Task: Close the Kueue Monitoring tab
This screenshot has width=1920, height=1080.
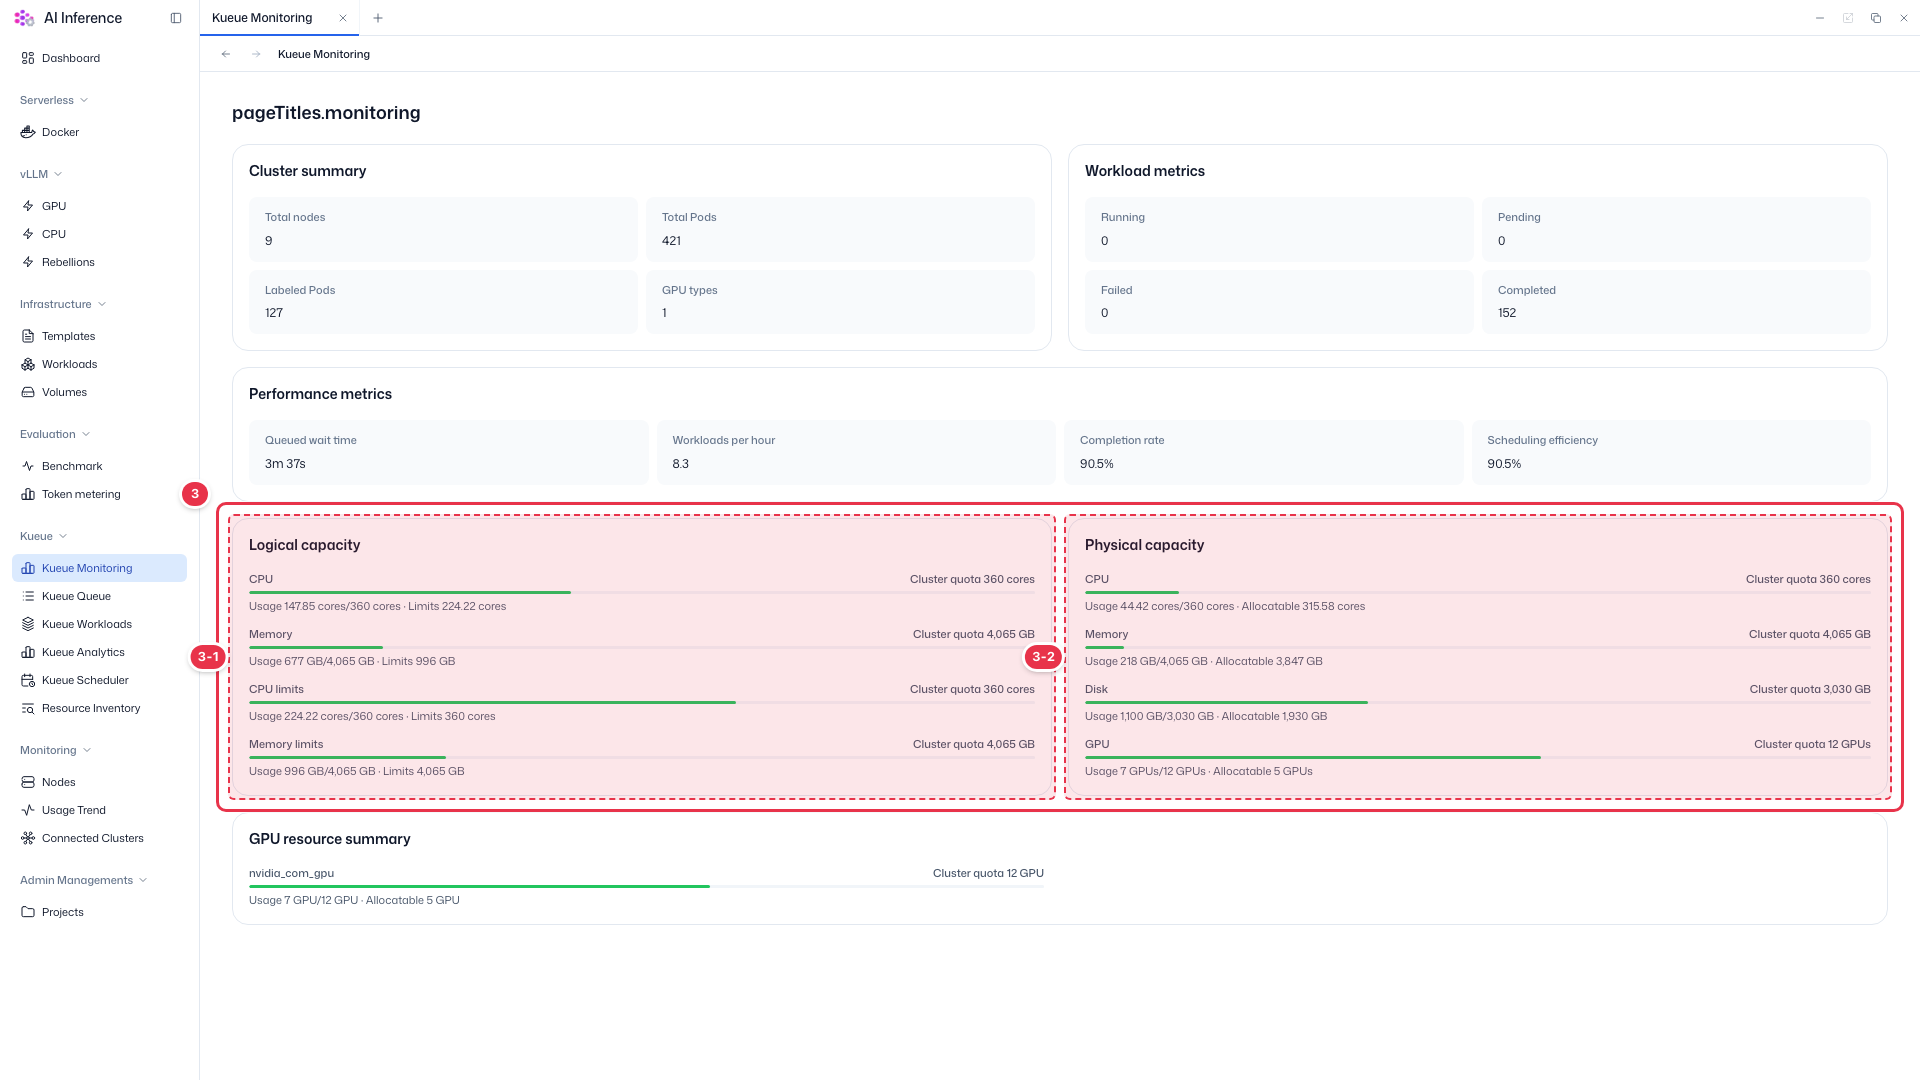Action: (343, 18)
